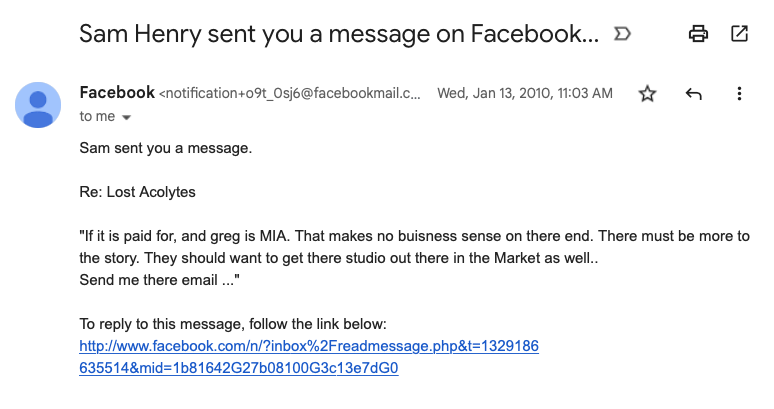This screenshot has height=409, width=774.
Task: Click the quoted line starting "If it is paid for"
Action: [415, 236]
